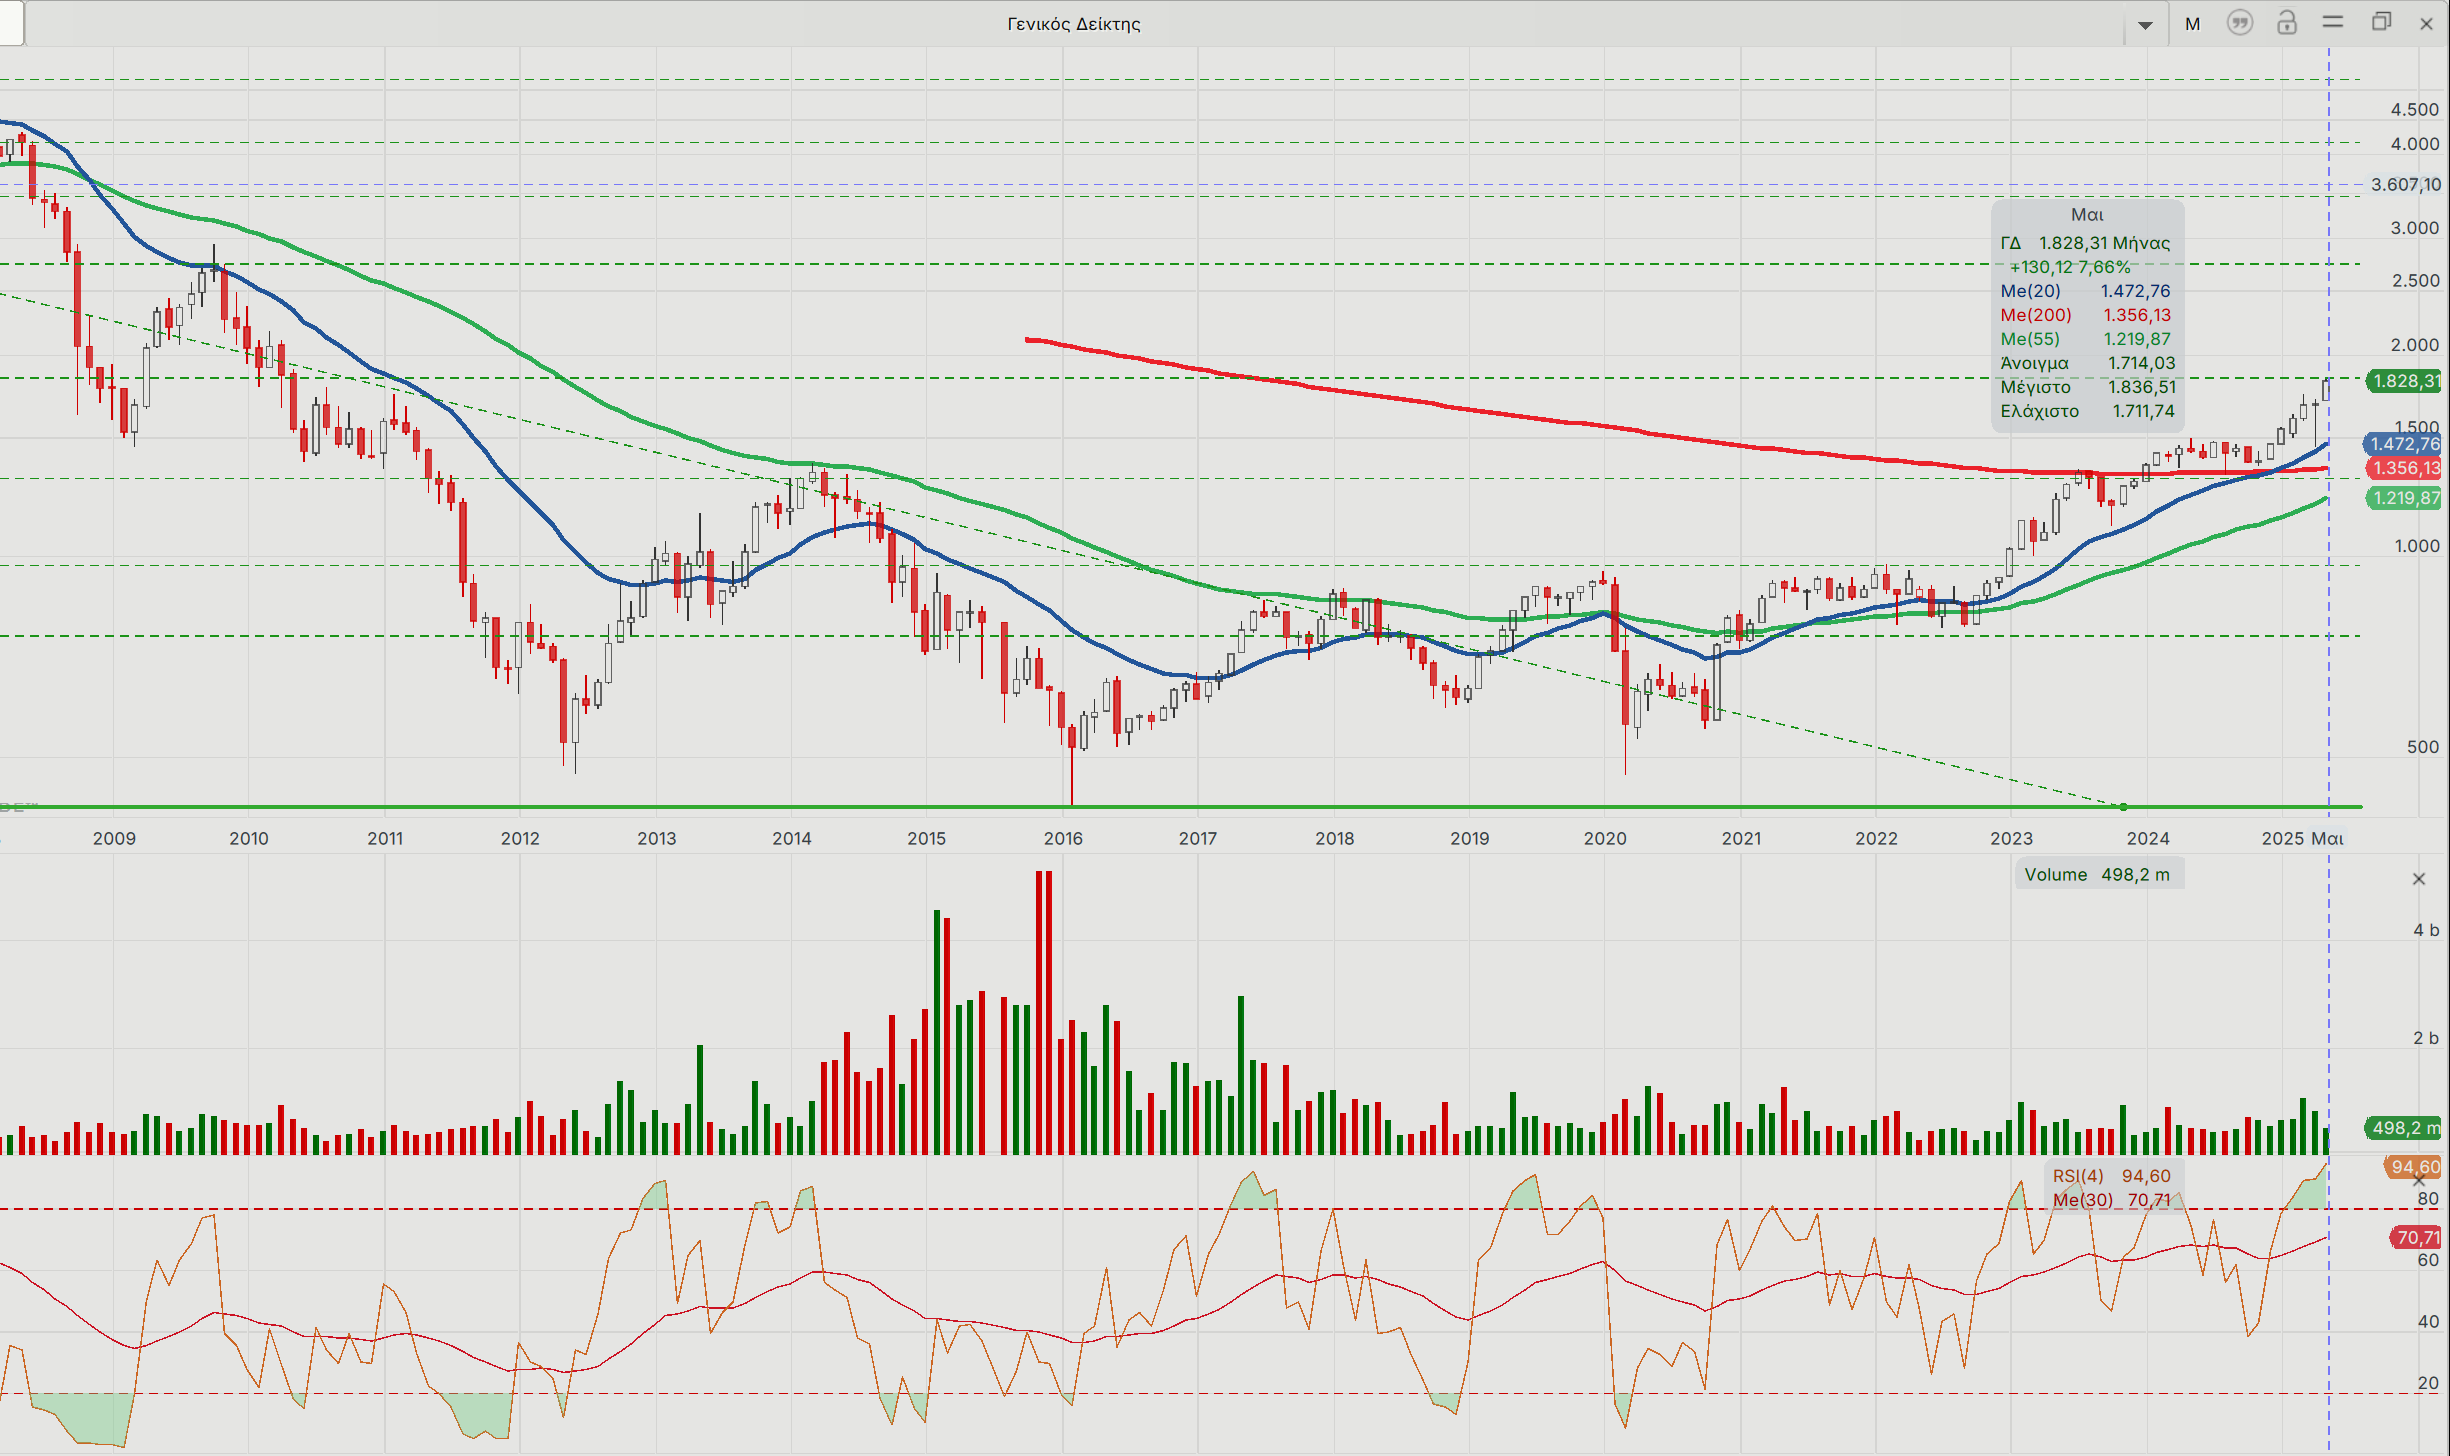Click the red 1.356,13 Me(200) price tag
The width and height of the screenshot is (2450, 1456).
click(2404, 468)
